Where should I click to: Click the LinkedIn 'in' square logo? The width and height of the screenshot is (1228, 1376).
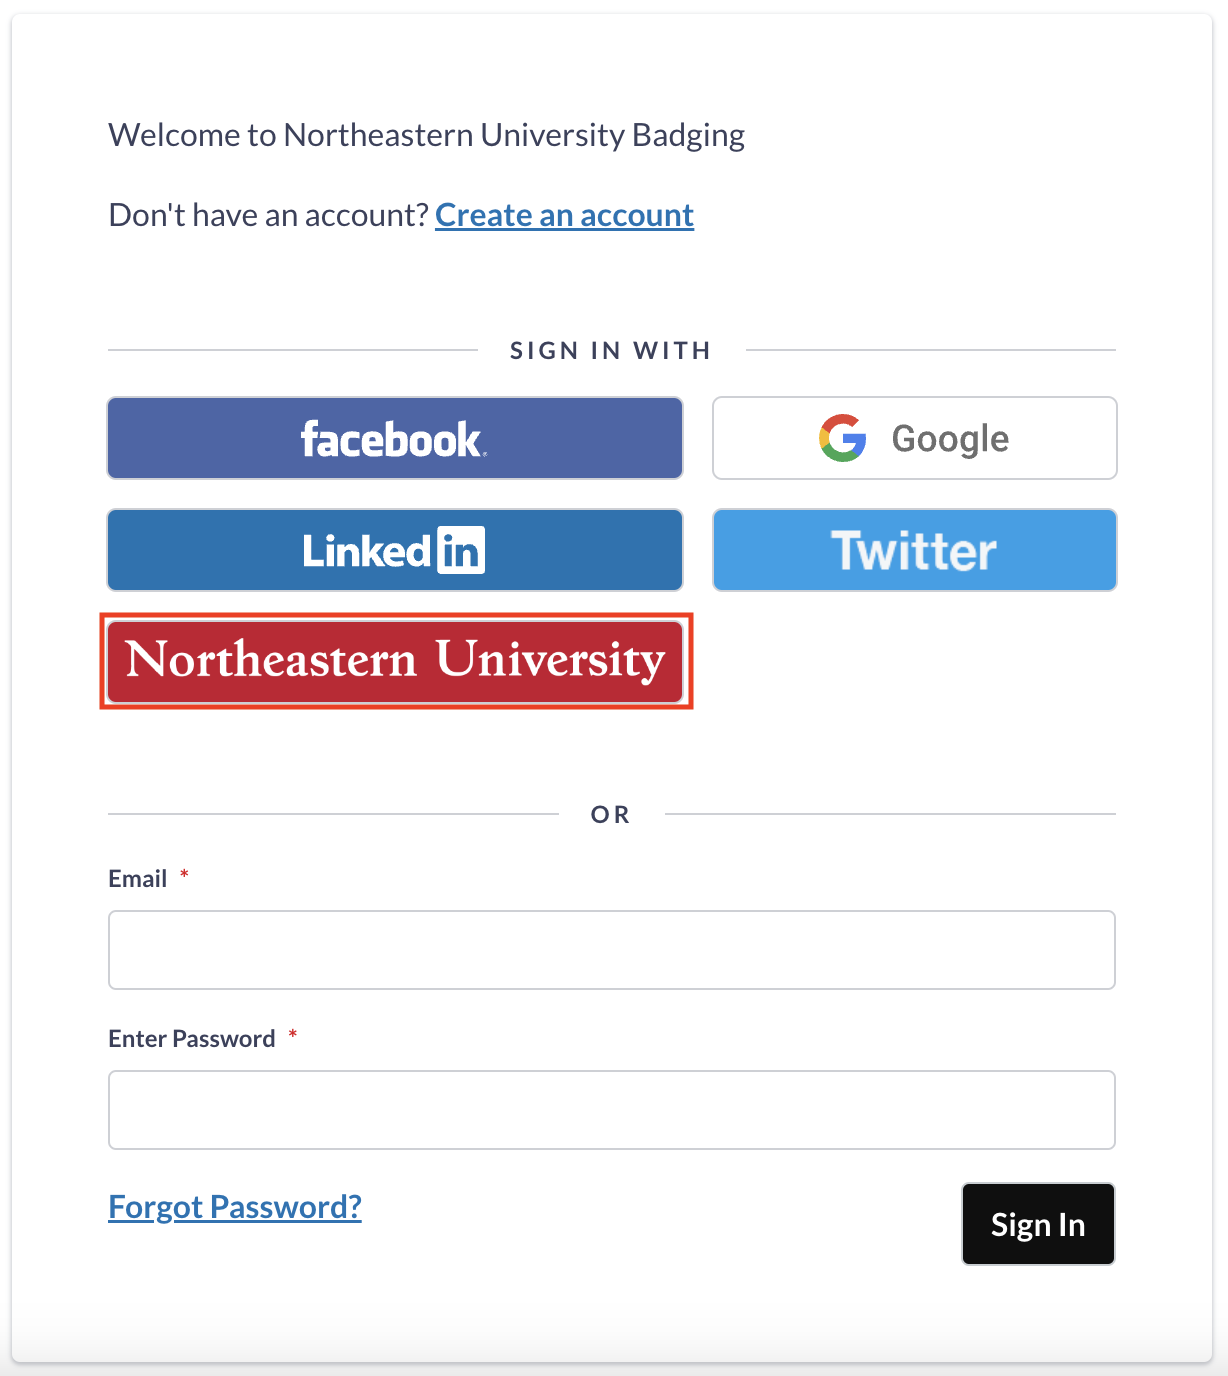pos(461,550)
